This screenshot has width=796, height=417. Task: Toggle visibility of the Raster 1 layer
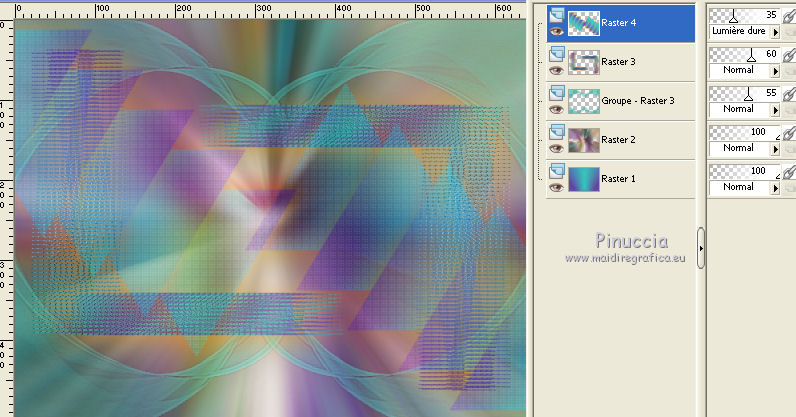[x=556, y=188]
